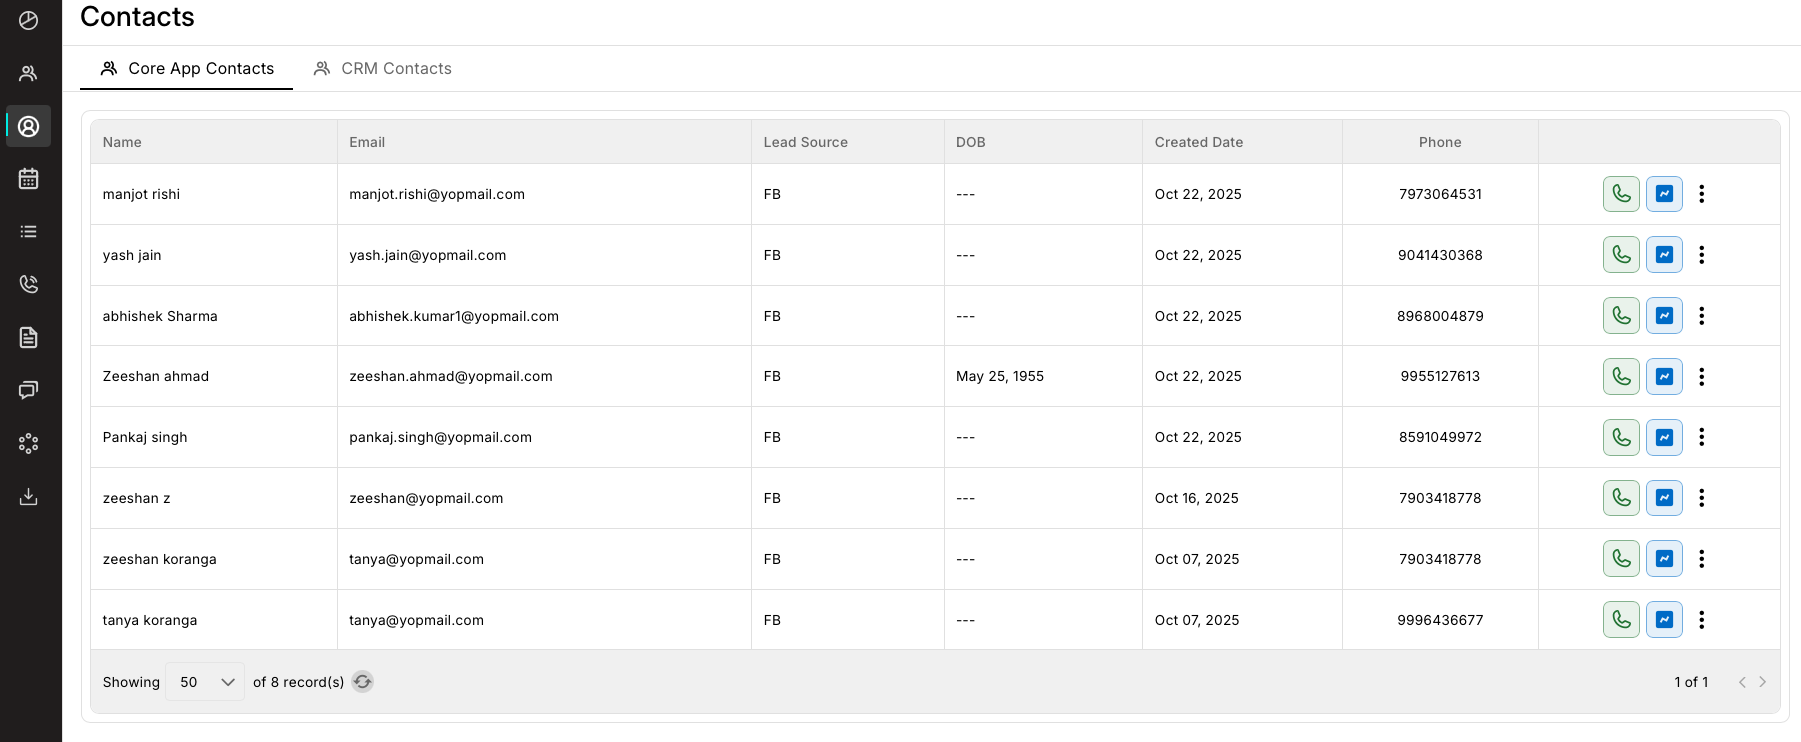Open the call logs phone icon in sidebar
The width and height of the screenshot is (1801, 742).
point(29,284)
